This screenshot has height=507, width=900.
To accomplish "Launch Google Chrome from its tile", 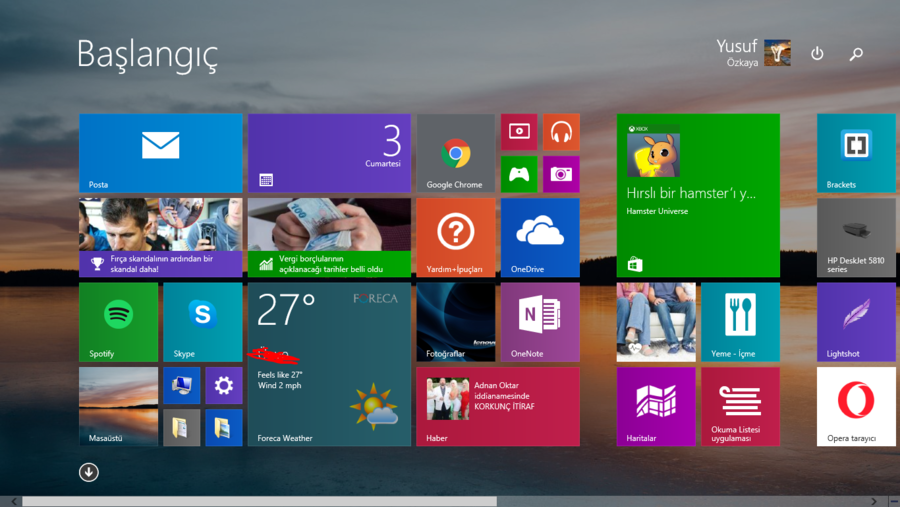I will pyautogui.click(x=455, y=152).
